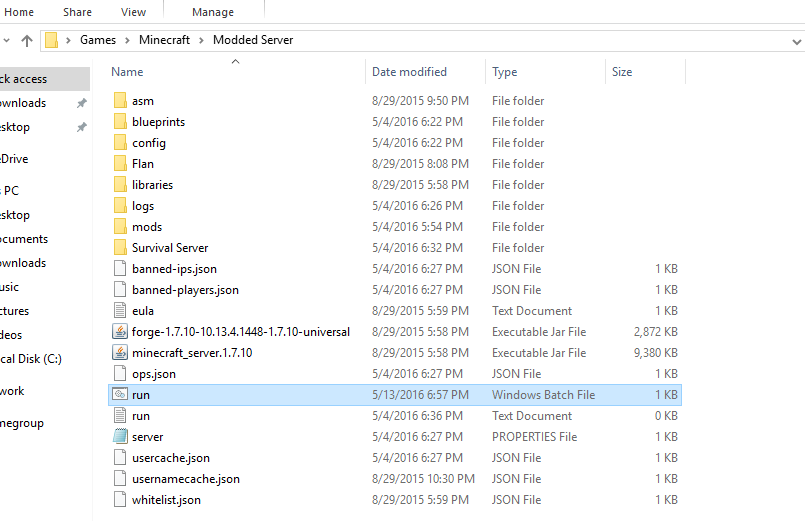Image resolution: width=805 pixels, height=521 pixels.
Task: Open OneDrive in the navigation pane
Action: click(x=14, y=159)
